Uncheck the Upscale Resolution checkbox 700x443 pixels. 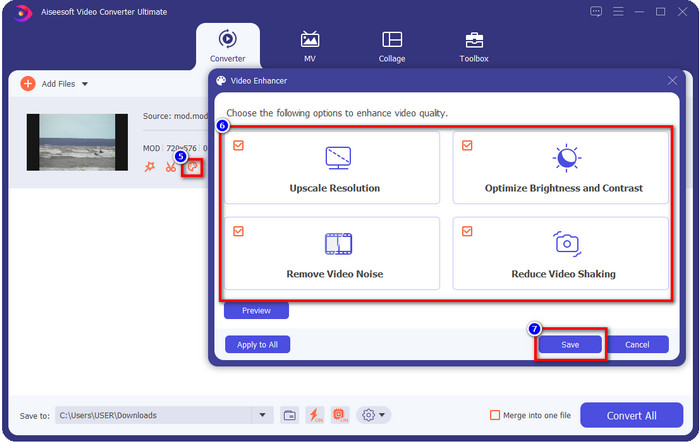pyautogui.click(x=238, y=146)
